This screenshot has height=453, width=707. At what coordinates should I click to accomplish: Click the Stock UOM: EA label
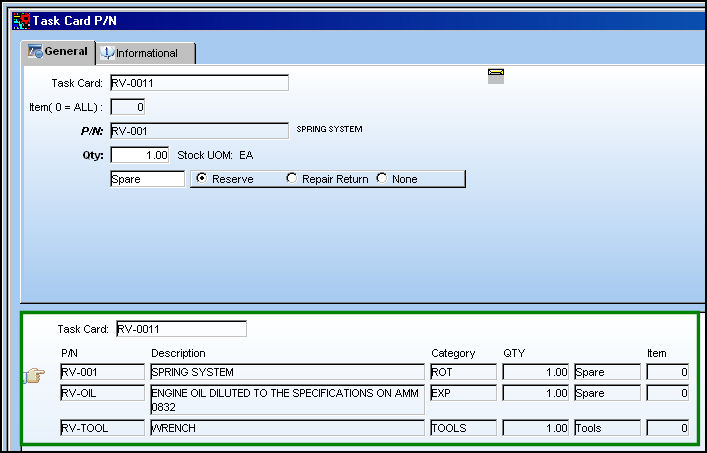[215, 156]
